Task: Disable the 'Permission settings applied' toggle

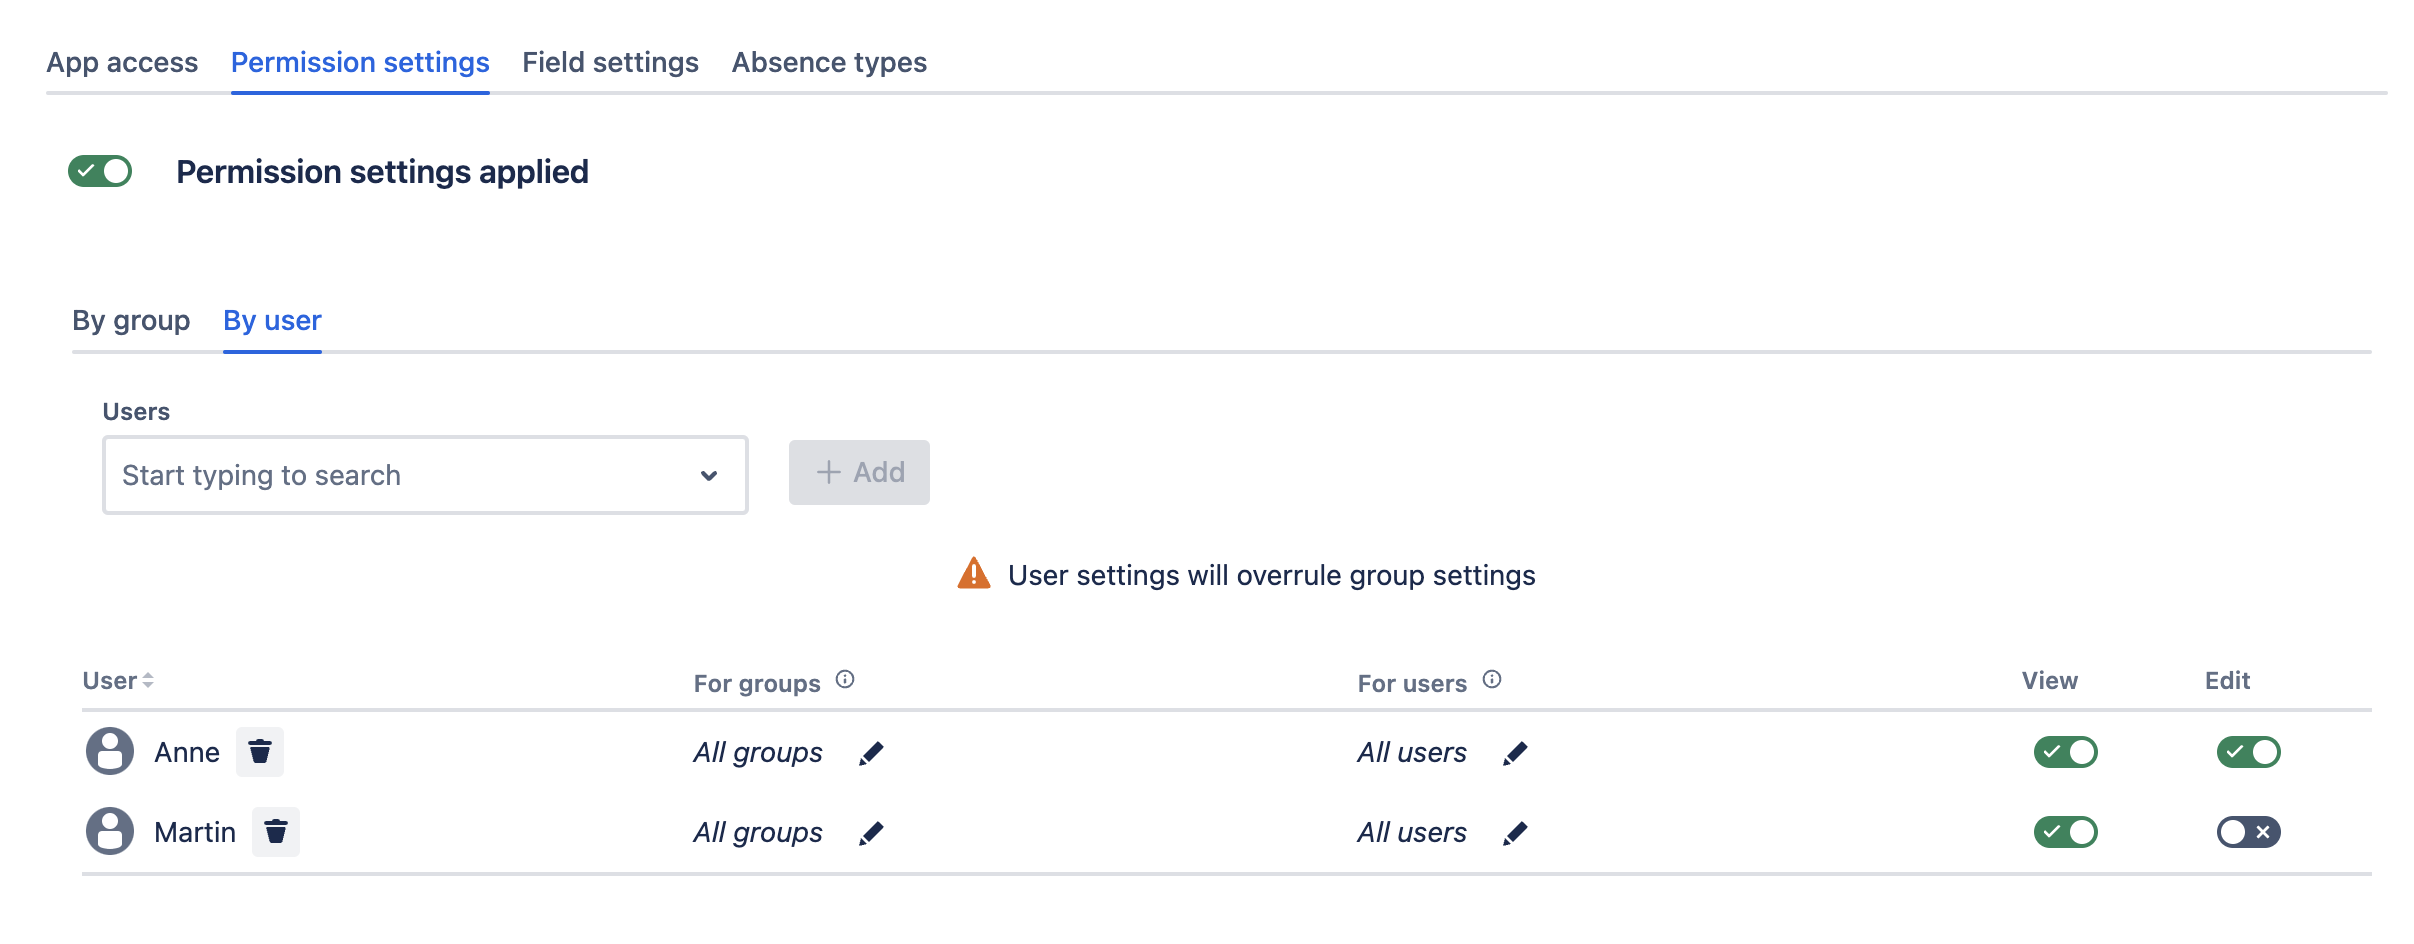Action: pos(100,171)
